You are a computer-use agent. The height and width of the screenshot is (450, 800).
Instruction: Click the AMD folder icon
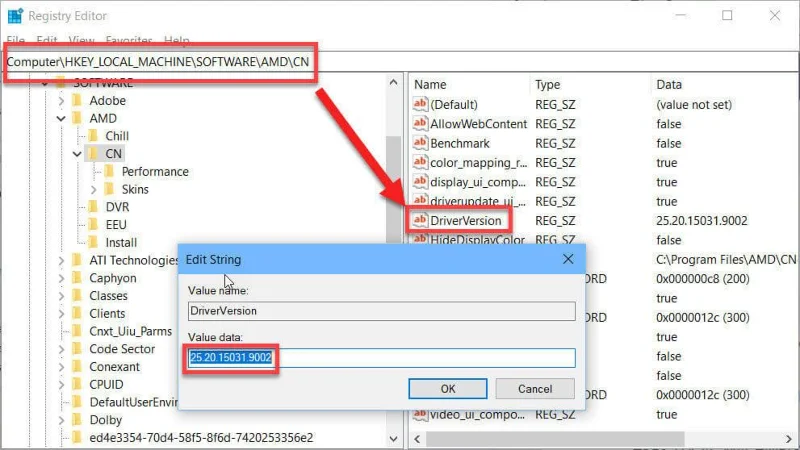click(x=77, y=118)
